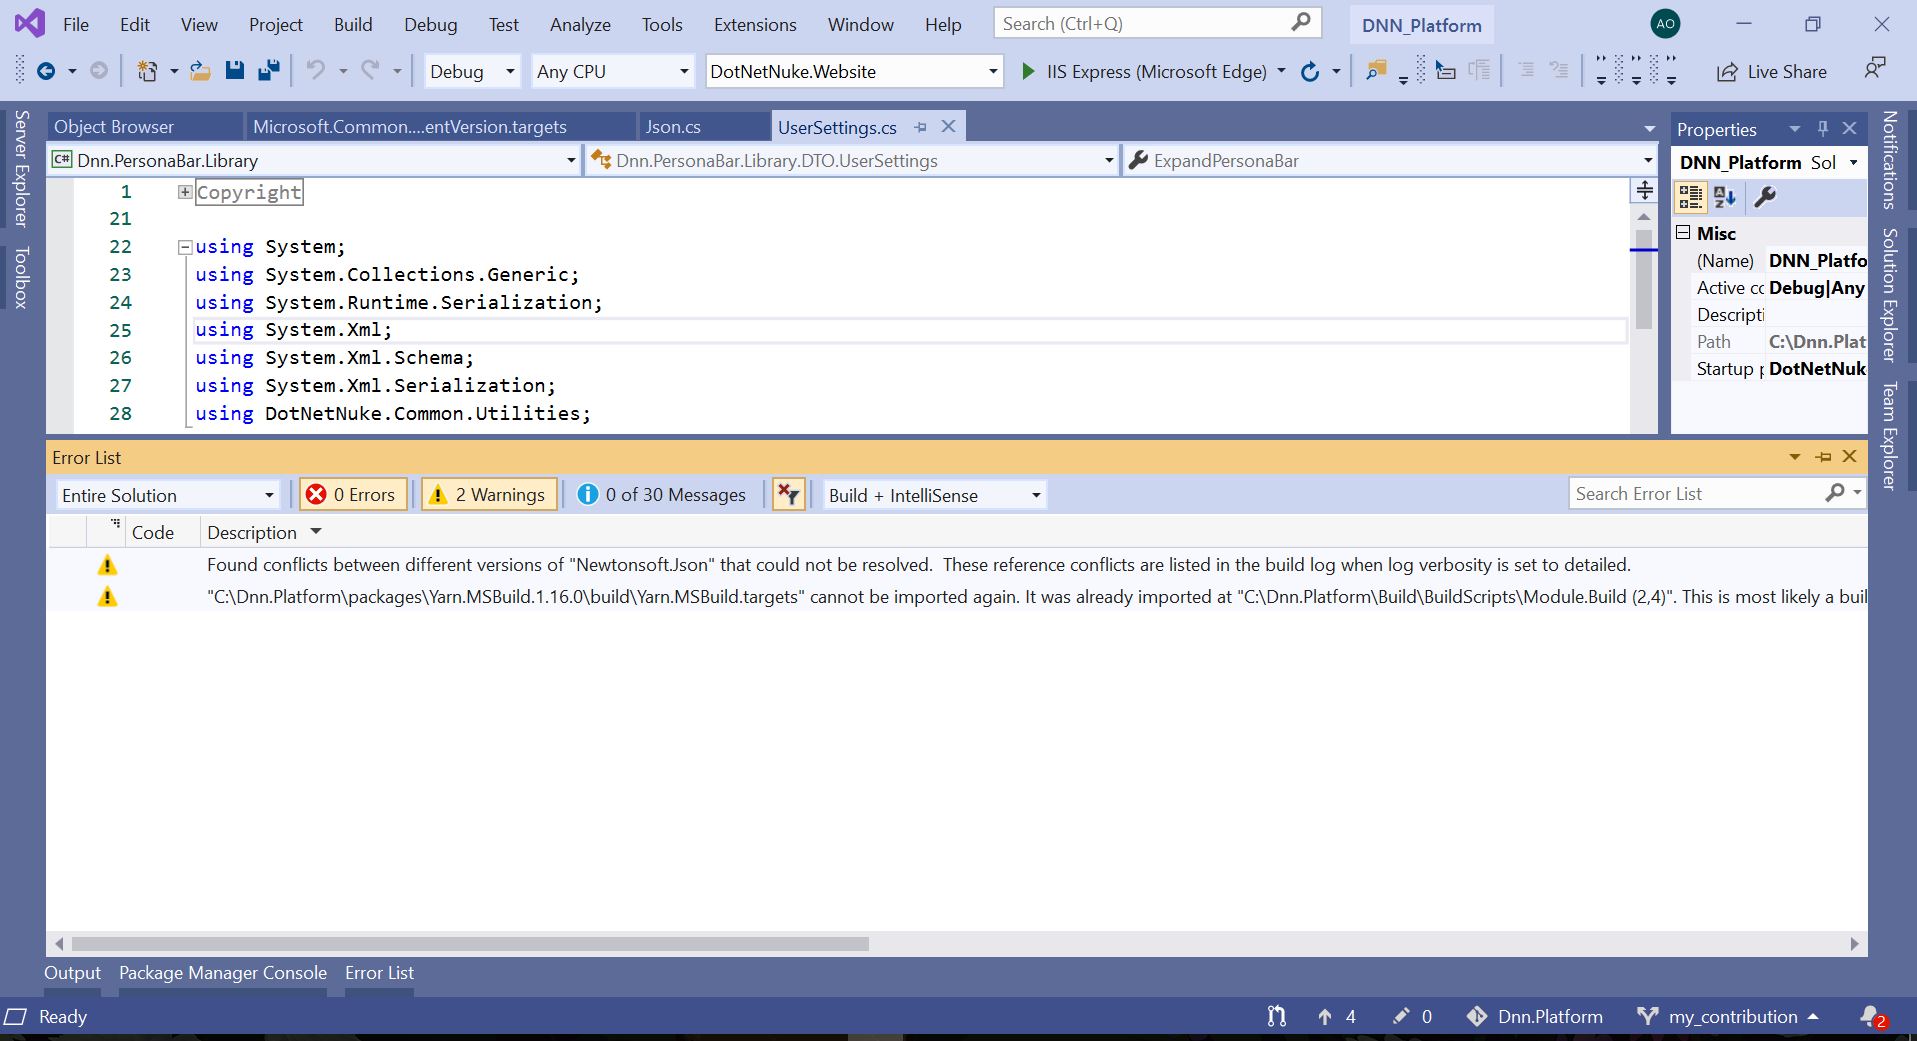
Task: Sort Properties alphabetically
Action: click(1724, 197)
